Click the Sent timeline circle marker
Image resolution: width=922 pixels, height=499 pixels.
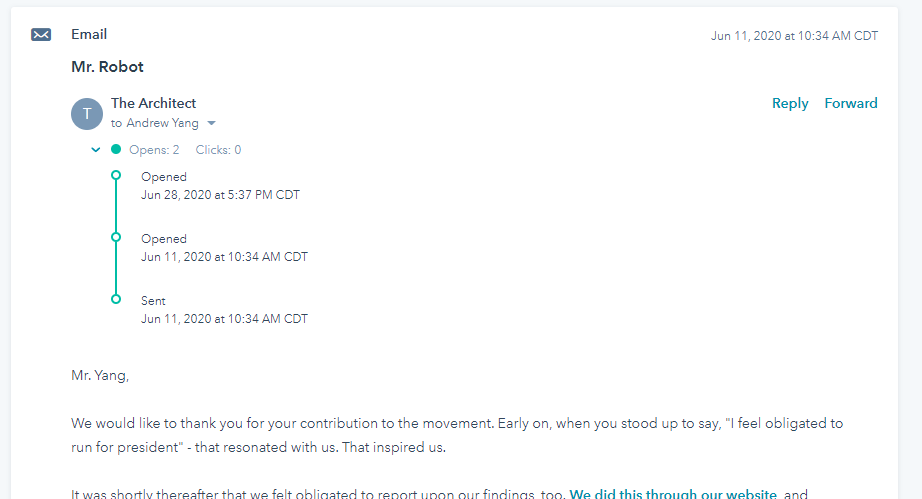pyautogui.click(x=116, y=299)
